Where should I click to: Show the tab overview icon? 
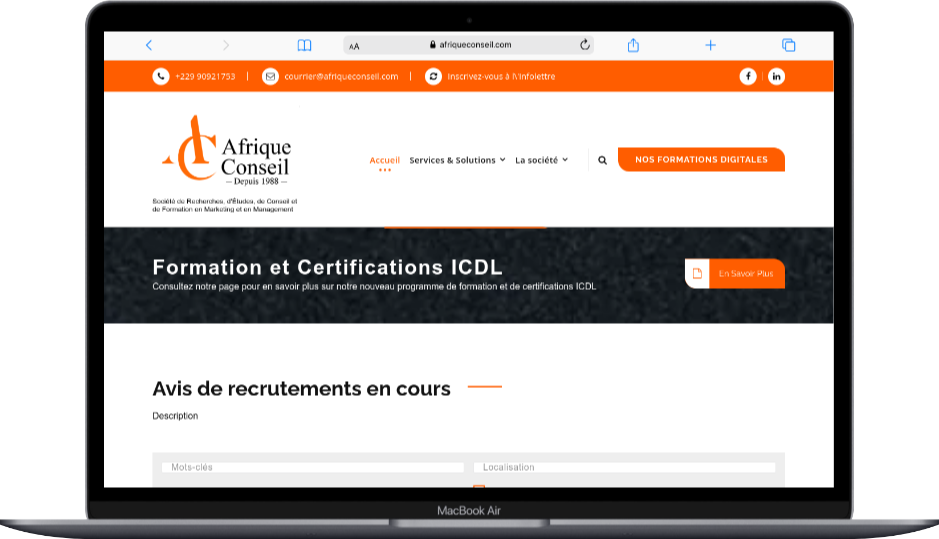click(x=788, y=45)
